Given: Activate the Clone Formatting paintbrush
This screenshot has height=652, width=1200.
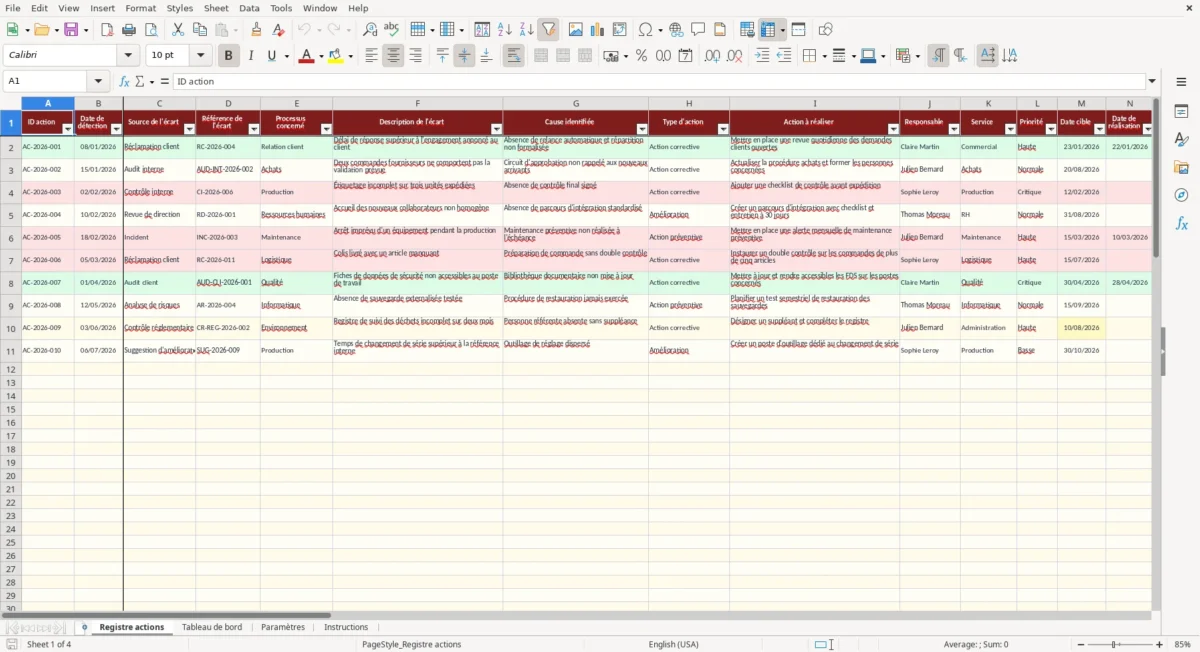Looking at the screenshot, I should point(257,30).
